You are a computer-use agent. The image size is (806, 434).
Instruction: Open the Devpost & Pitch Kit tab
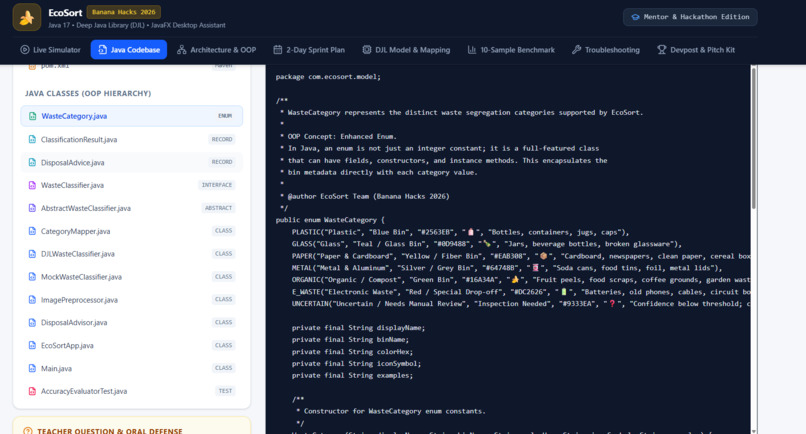coord(696,50)
